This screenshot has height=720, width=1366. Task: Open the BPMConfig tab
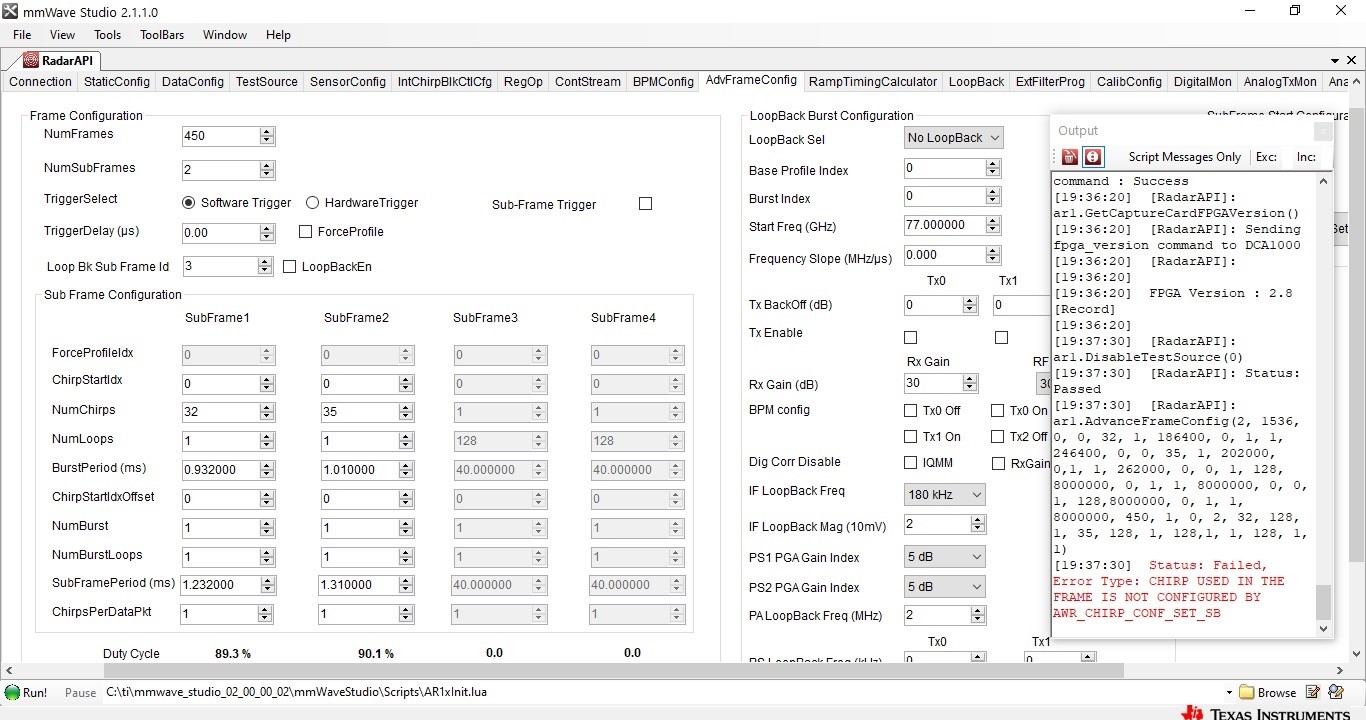coord(663,82)
